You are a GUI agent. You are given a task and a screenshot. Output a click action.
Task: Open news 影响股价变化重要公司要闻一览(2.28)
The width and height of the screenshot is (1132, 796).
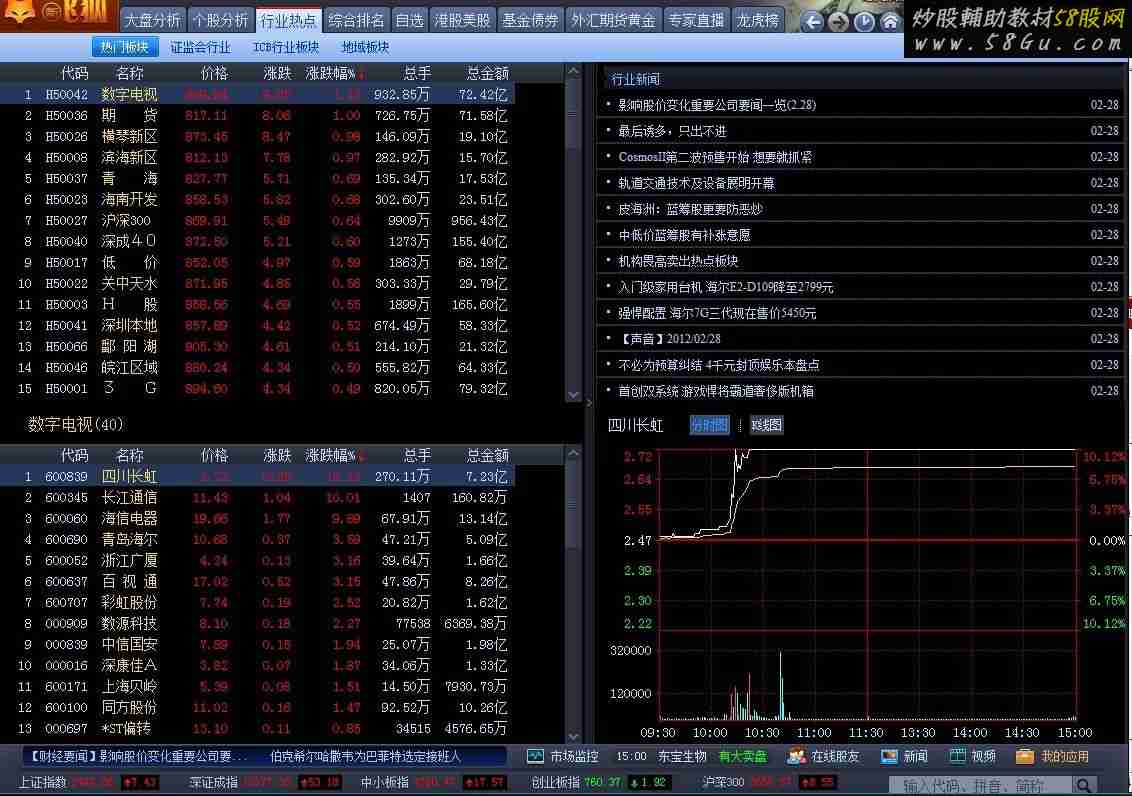click(x=717, y=105)
